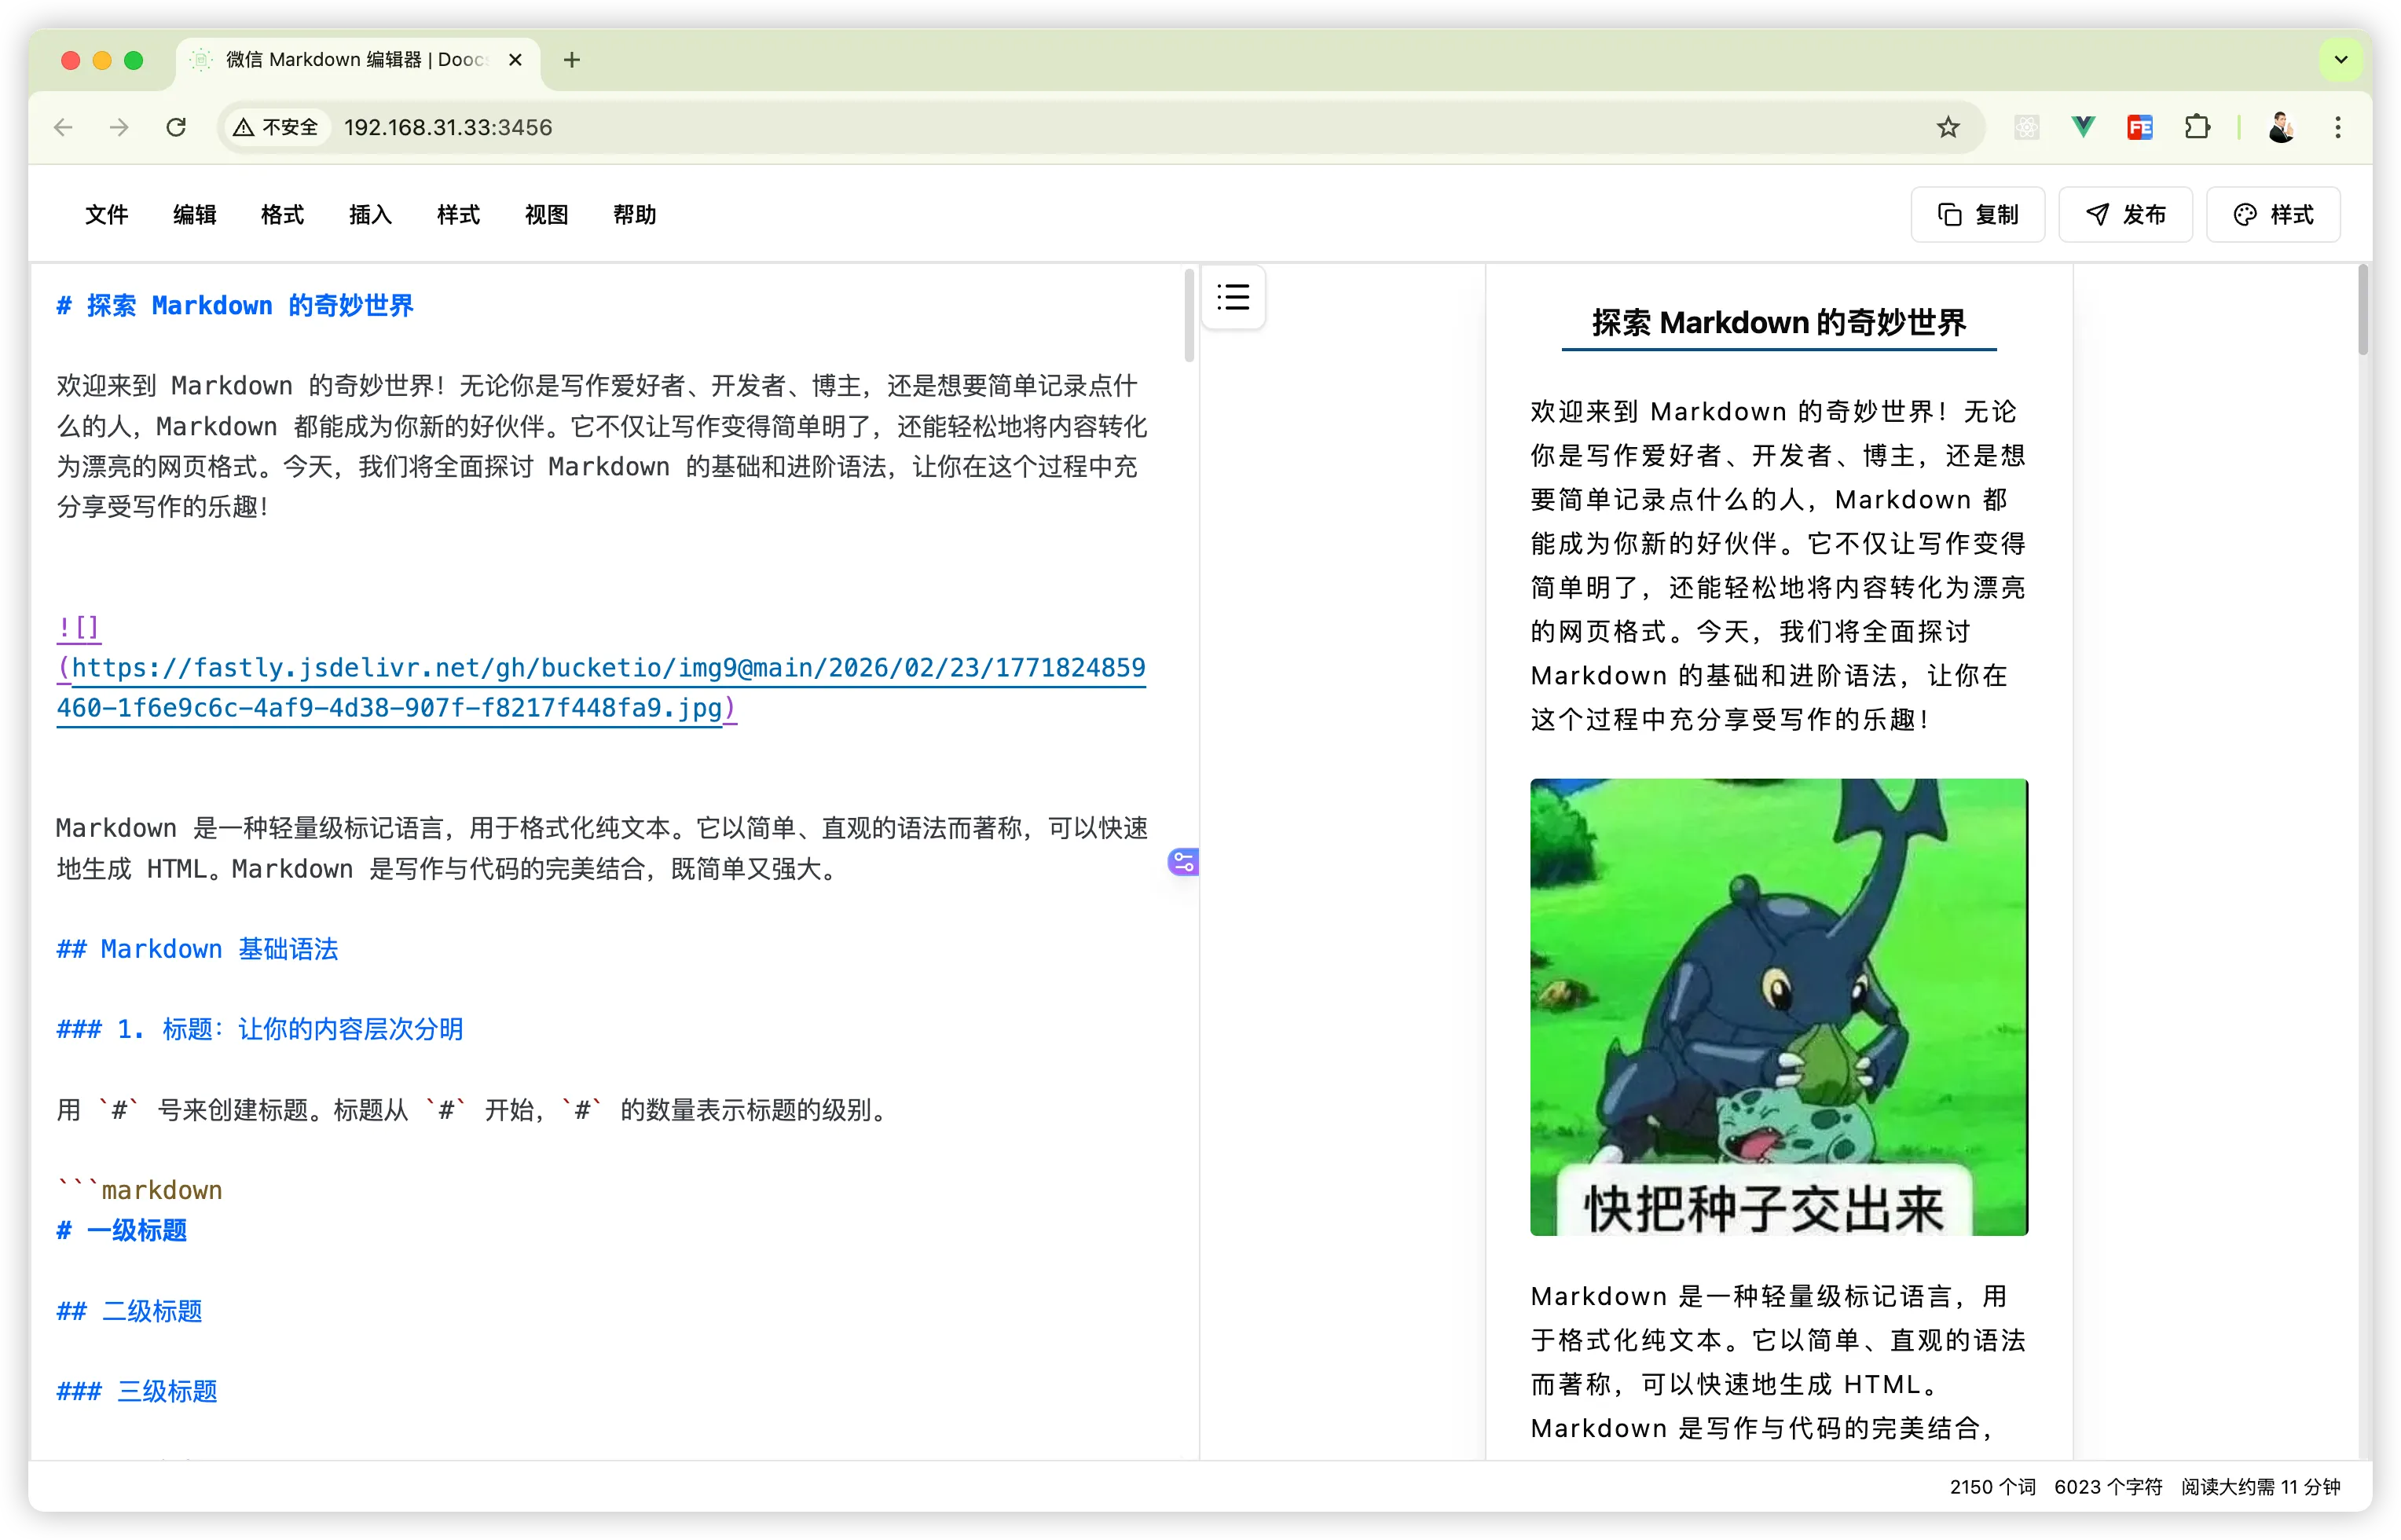Click the image URL link in the editor

(x=601, y=688)
